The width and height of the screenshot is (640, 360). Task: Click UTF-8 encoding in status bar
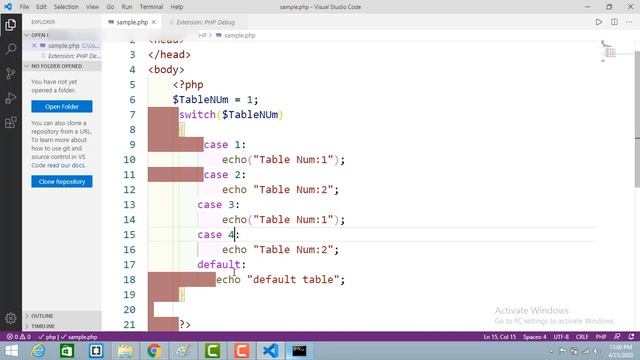pyautogui.click(x=561, y=337)
